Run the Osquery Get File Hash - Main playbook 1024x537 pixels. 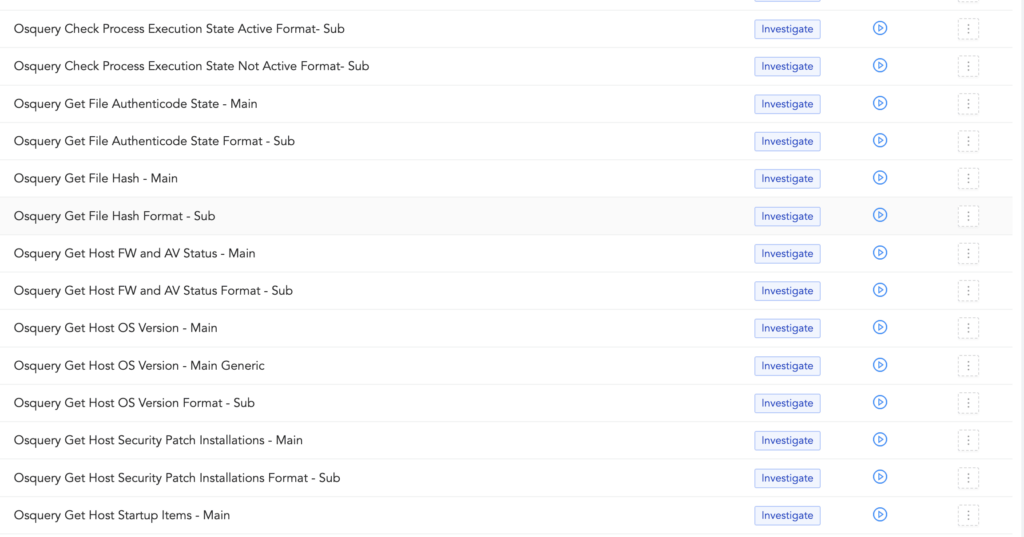880,178
